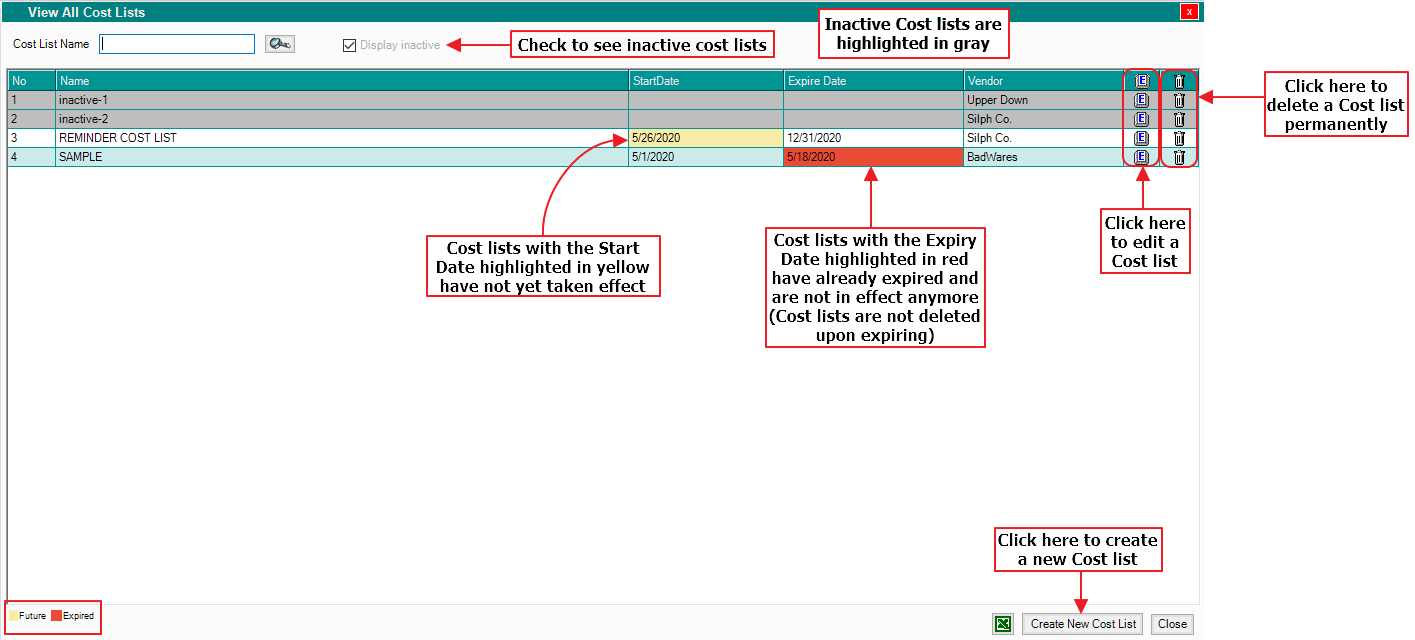
Task: Edit the inactive-1 cost list
Action: click(x=1141, y=100)
